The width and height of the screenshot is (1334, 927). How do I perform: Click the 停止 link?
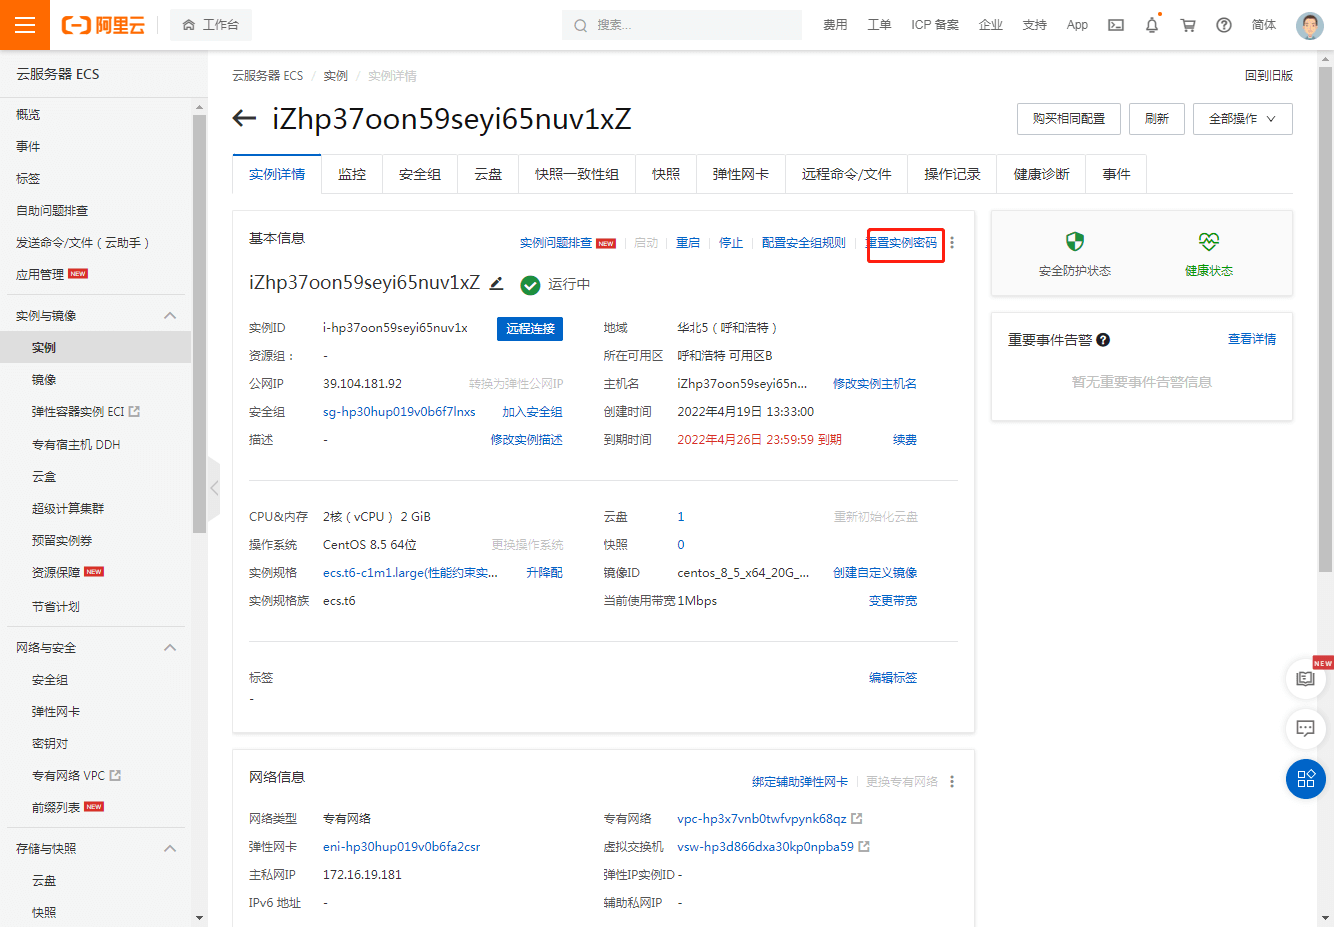click(x=731, y=243)
